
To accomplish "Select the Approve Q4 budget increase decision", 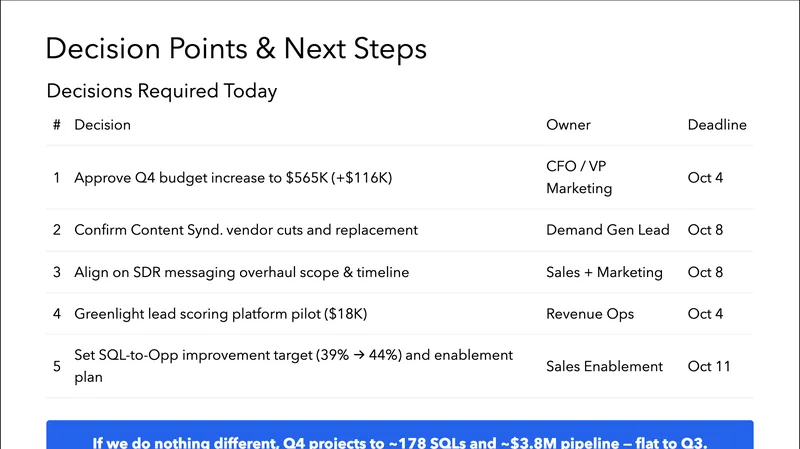I will tap(234, 178).
